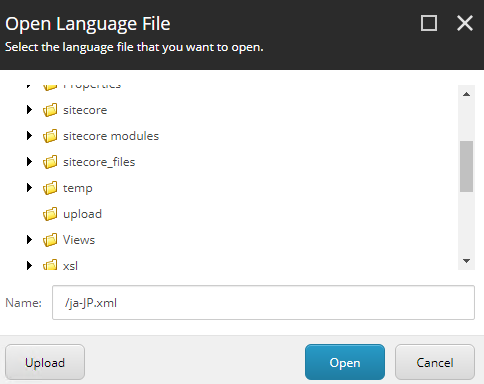Expand the sitecore folder node
Image resolution: width=484 pixels, height=384 pixels.
click(29, 110)
